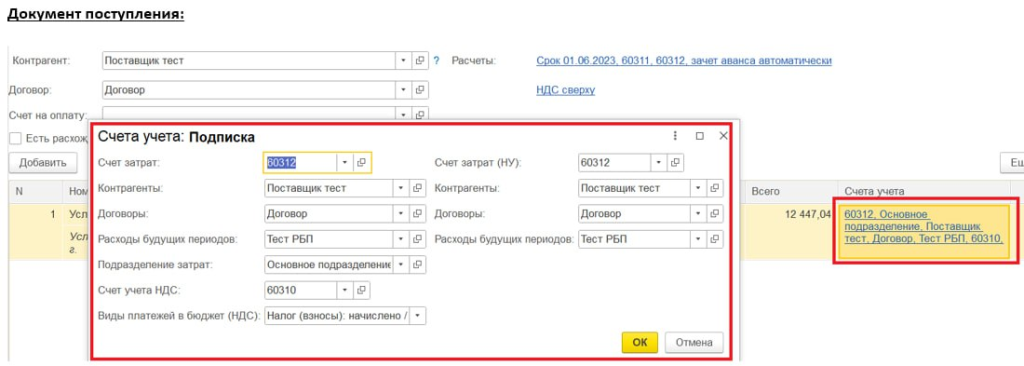Open selection for Контрагент field Поставщик тест
The width and height of the screenshot is (1024, 366).
pyautogui.click(x=420, y=61)
